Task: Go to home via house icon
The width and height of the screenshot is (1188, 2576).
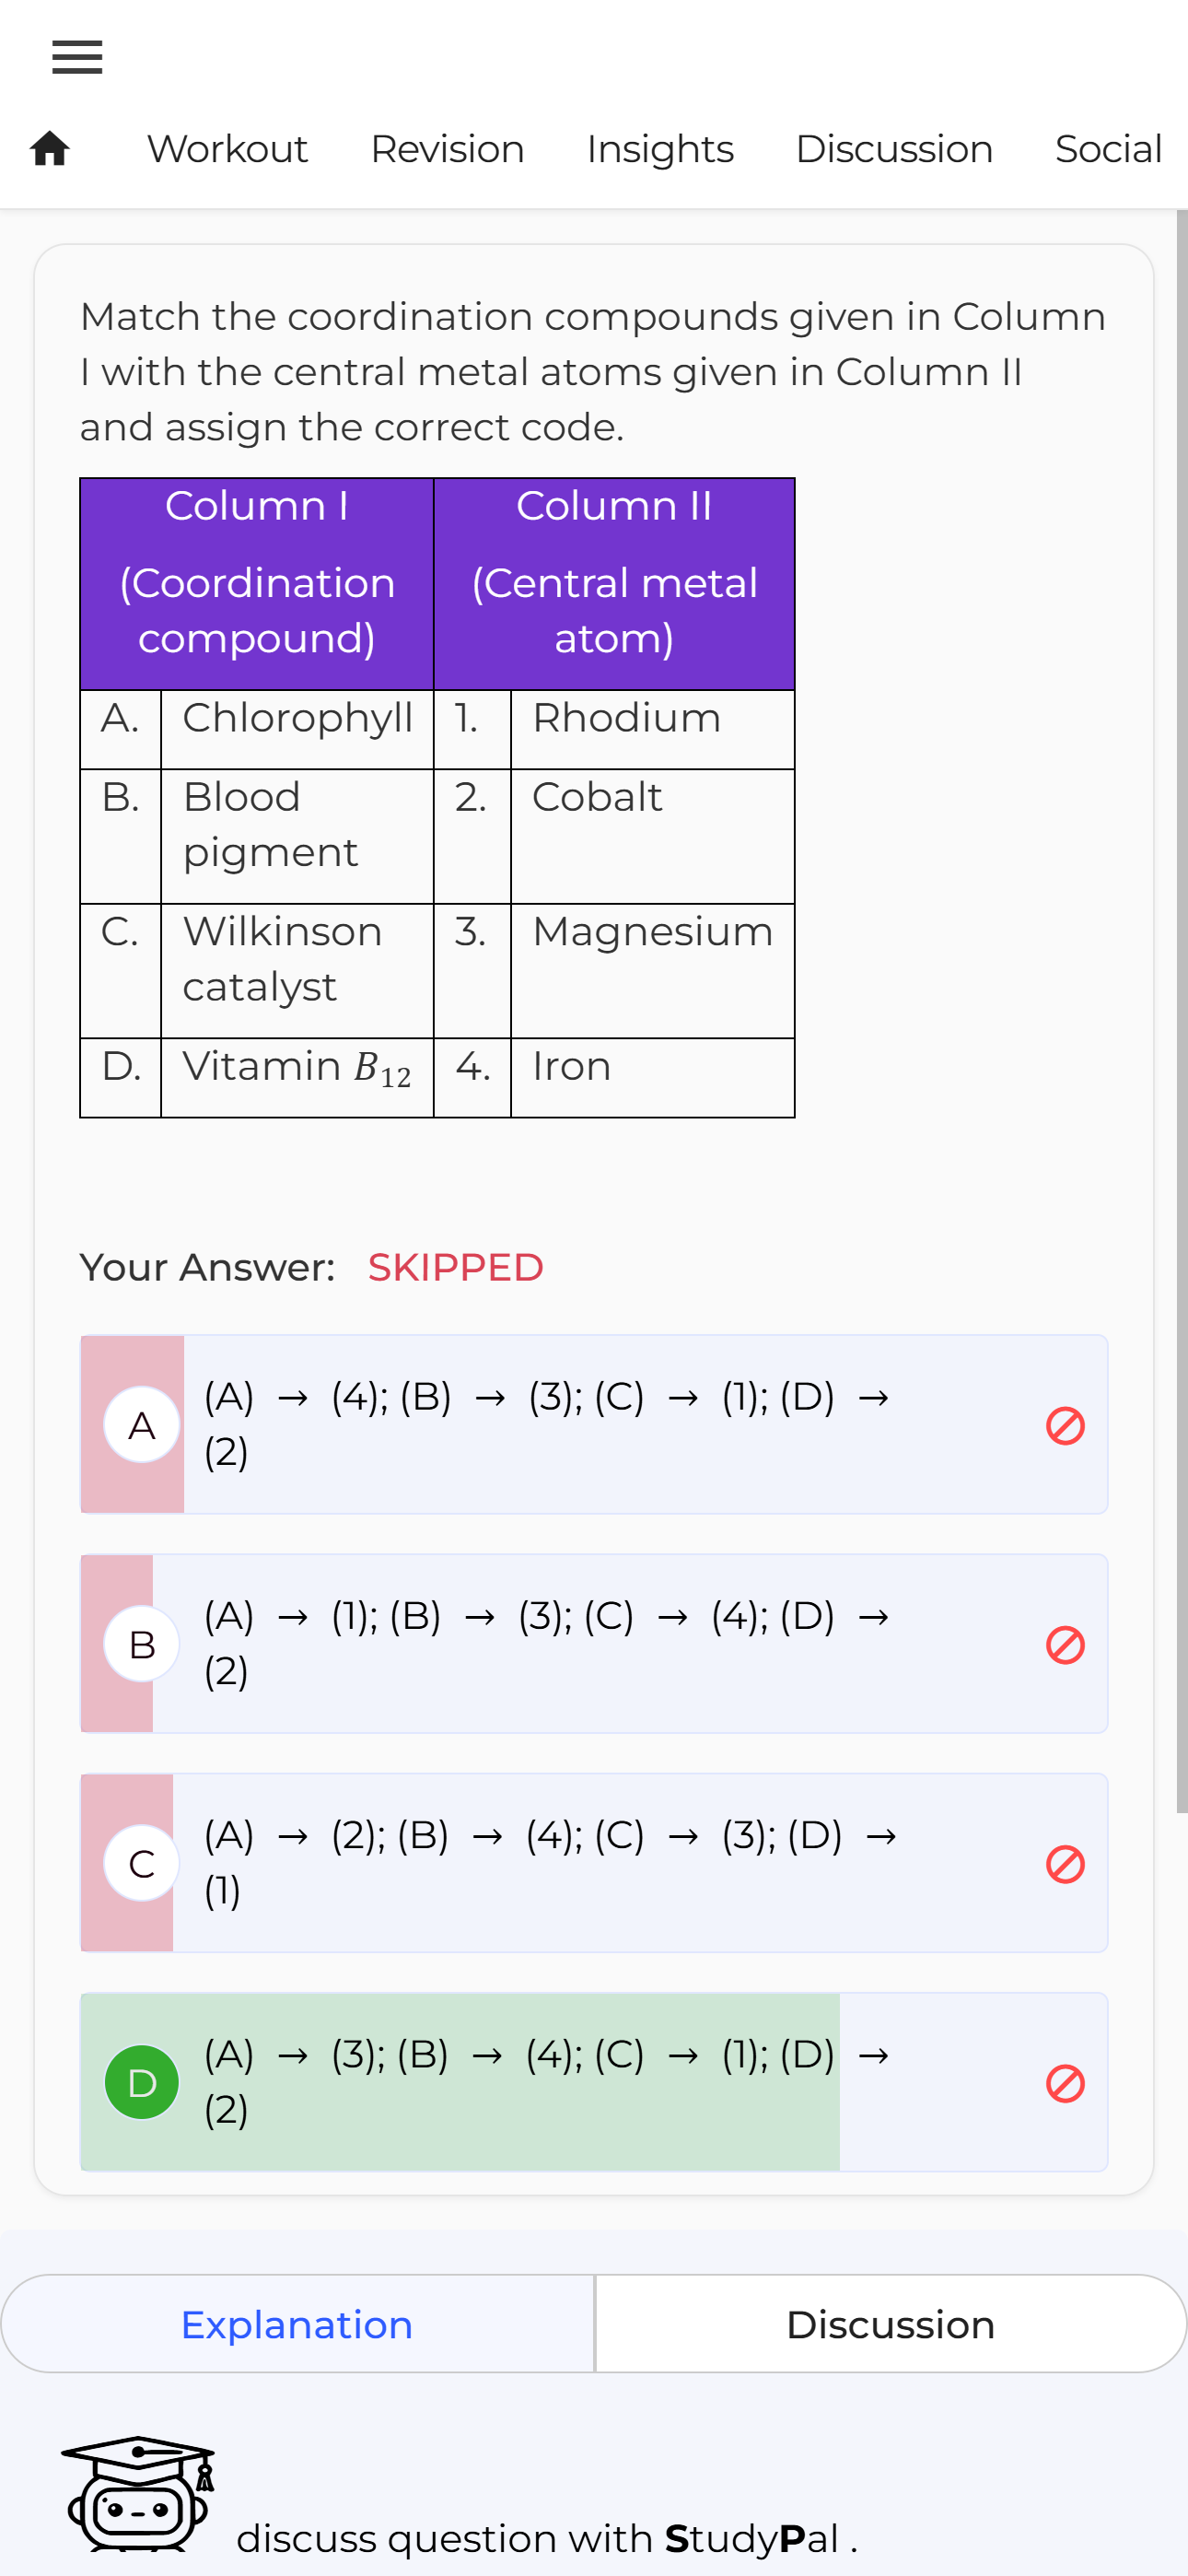Action: pyautogui.click(x=50, y=149)
